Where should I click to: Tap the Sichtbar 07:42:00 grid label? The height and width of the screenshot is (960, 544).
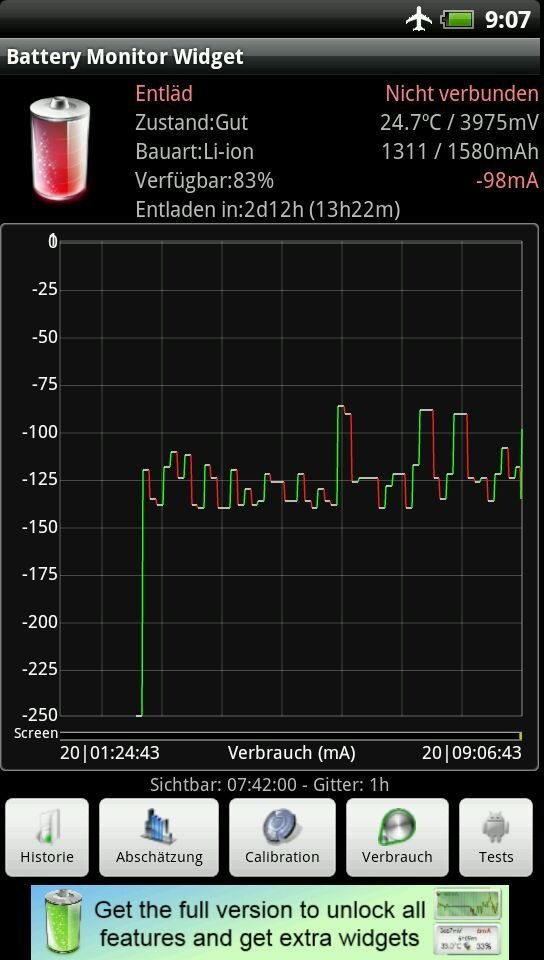click(x=269, y=784)
